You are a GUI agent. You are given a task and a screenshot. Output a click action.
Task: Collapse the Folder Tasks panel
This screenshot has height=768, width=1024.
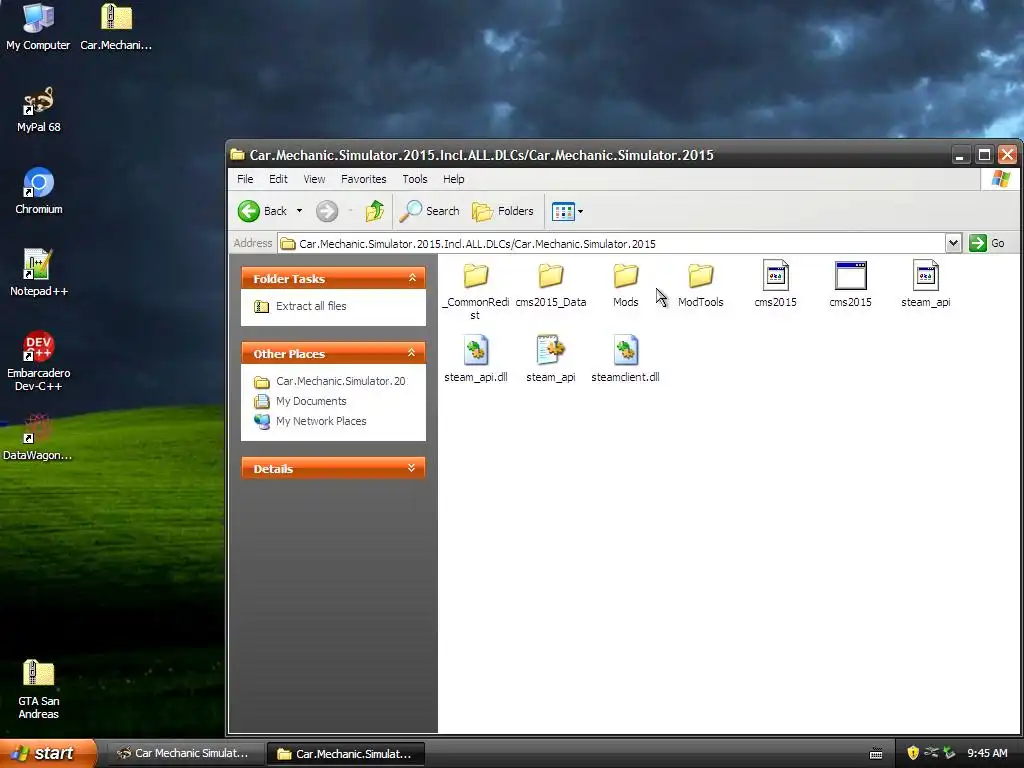coord(412,278)
